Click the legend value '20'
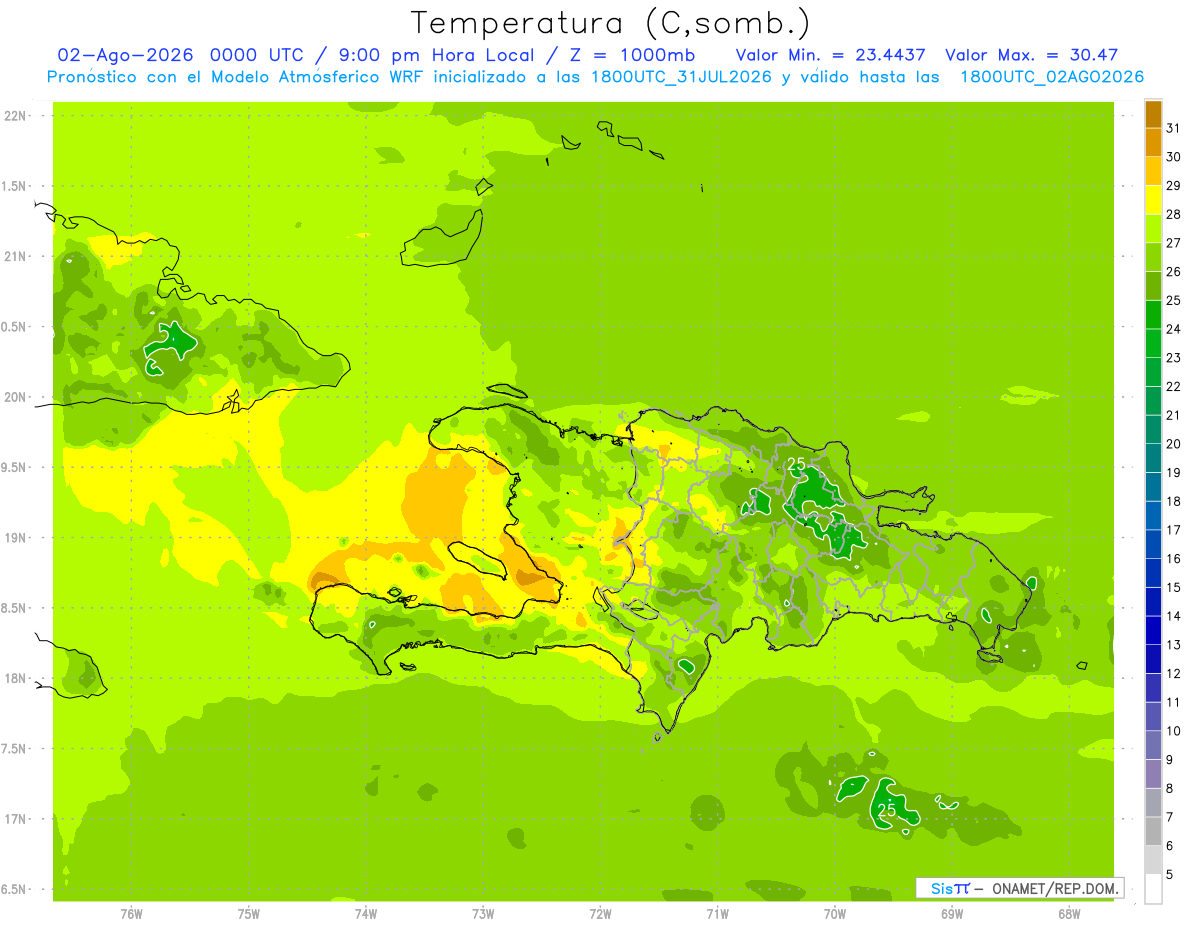This screenshot has height=927, width=1200. 1174,444
